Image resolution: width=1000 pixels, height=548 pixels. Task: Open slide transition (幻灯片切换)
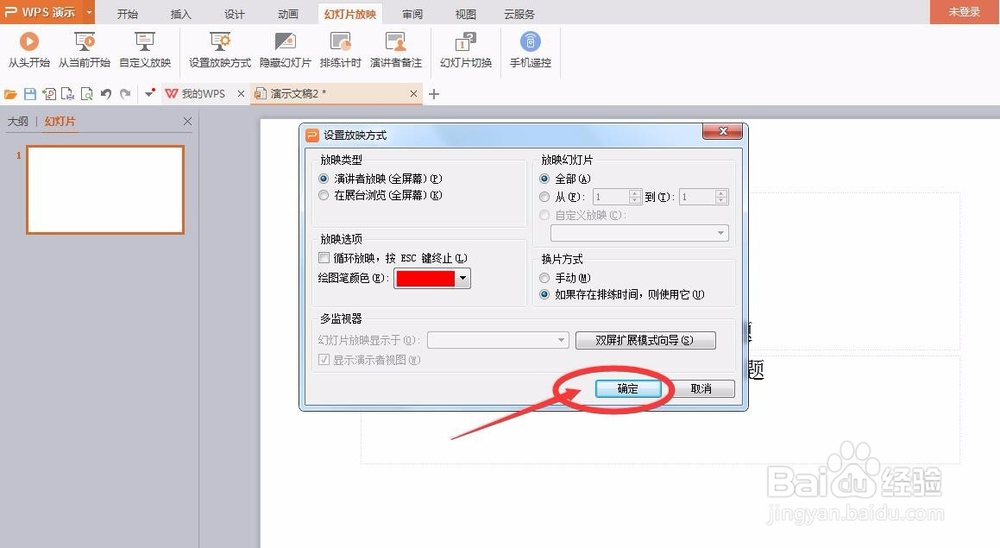[x=466, y=49]
